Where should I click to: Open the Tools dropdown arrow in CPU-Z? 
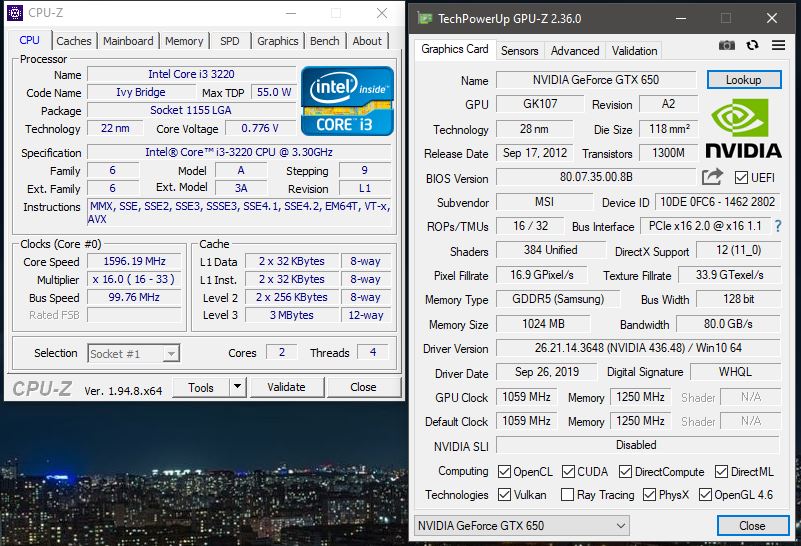tap(237, 387)
